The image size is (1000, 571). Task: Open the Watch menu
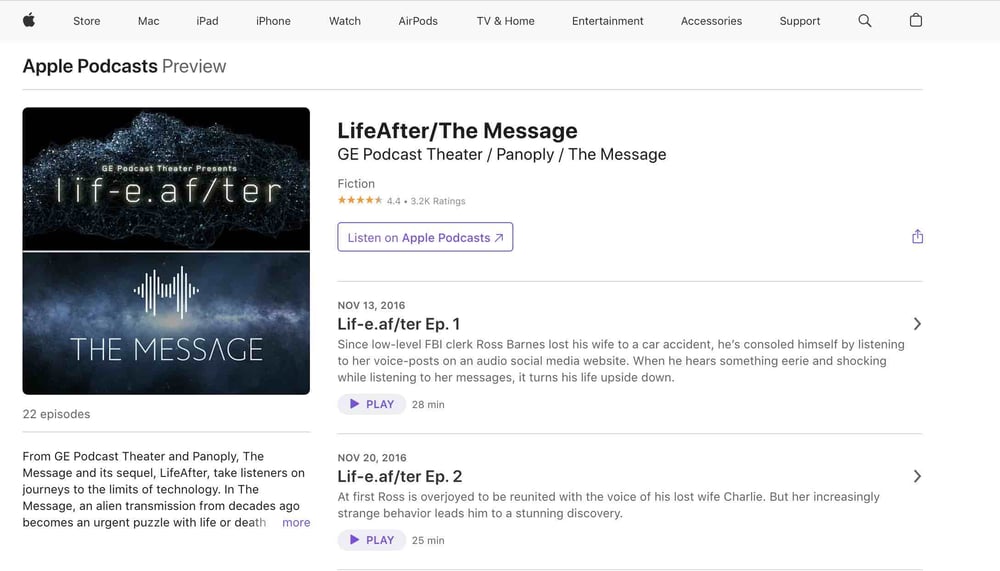click(x=345, y=21)
